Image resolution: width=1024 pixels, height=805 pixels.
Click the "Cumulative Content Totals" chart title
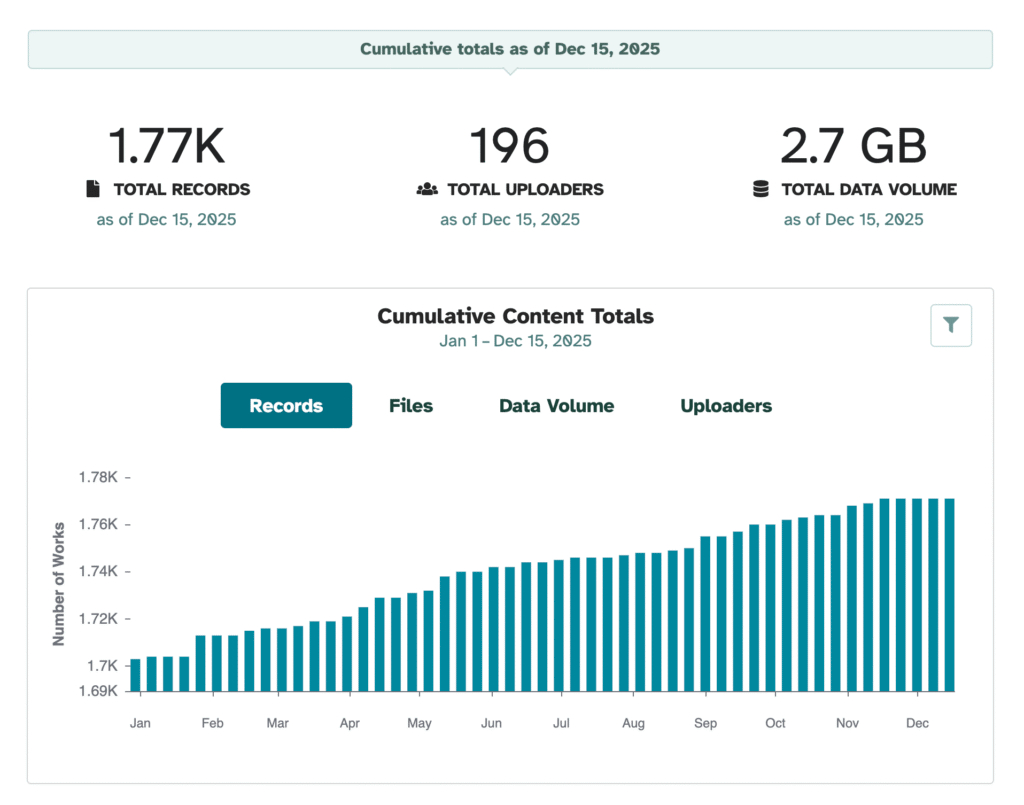[x=515, y=316]
